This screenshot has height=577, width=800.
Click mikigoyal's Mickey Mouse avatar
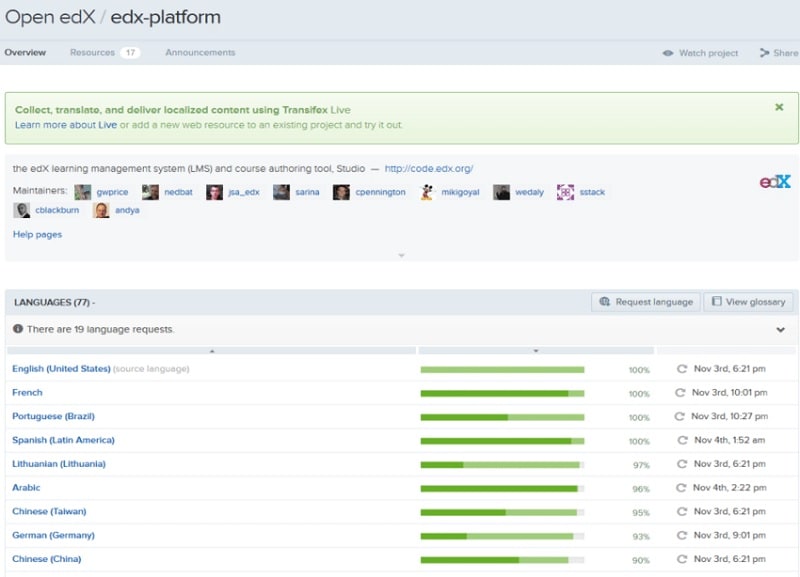(x=428, y=192)
